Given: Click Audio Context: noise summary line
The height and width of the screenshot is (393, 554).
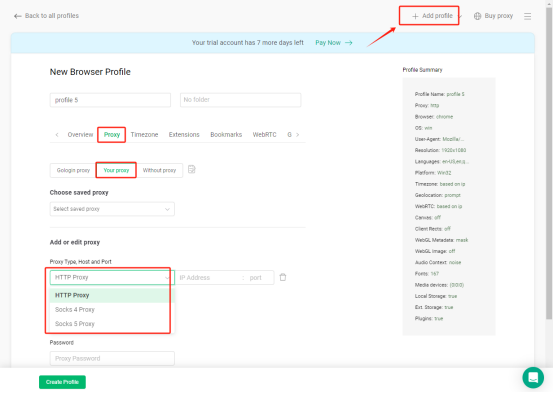Looking at the screenshot, I should (438, 263).
